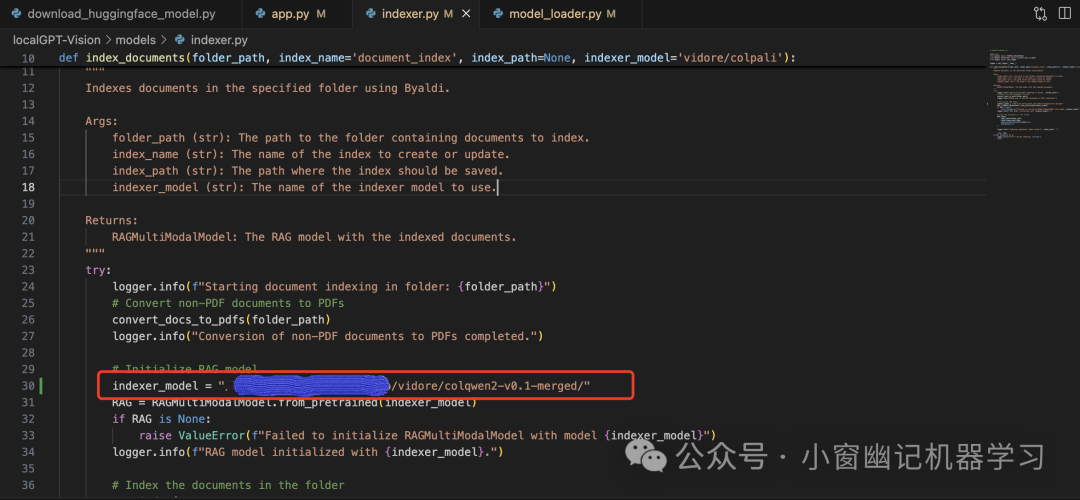Click the folder_path (str) docstring line

coord(351,138)
